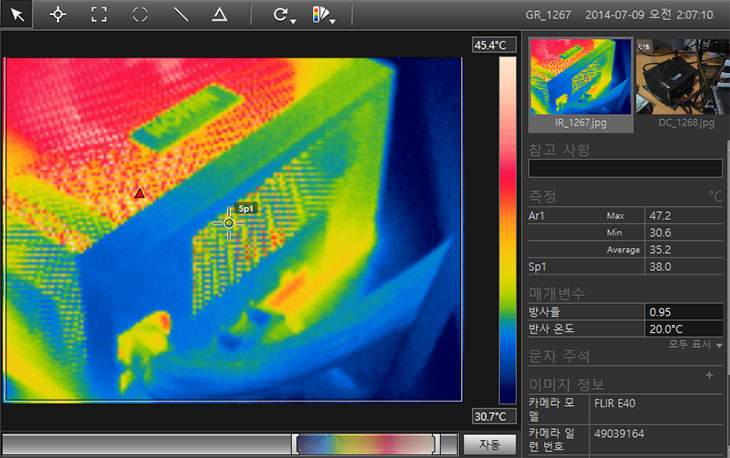Select the arrow pointer tool
The image size is (730, 458).
click(x=17, y=14)
